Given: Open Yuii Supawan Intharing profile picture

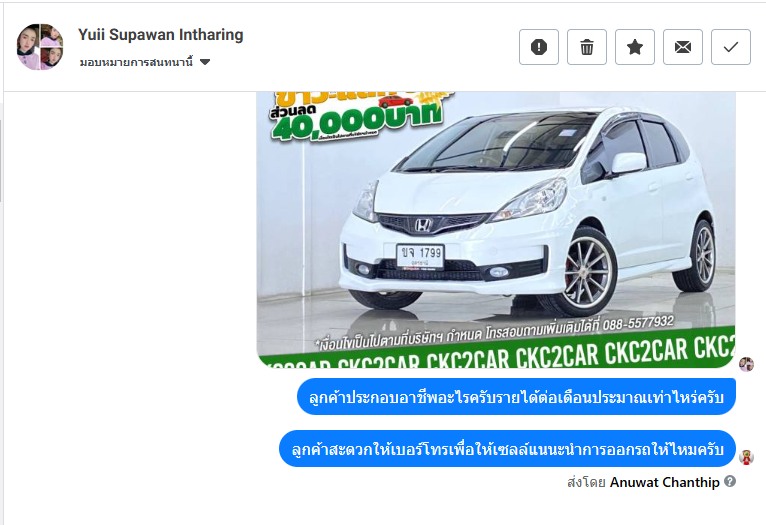Looking at the screenshot, I should [40, 47].
